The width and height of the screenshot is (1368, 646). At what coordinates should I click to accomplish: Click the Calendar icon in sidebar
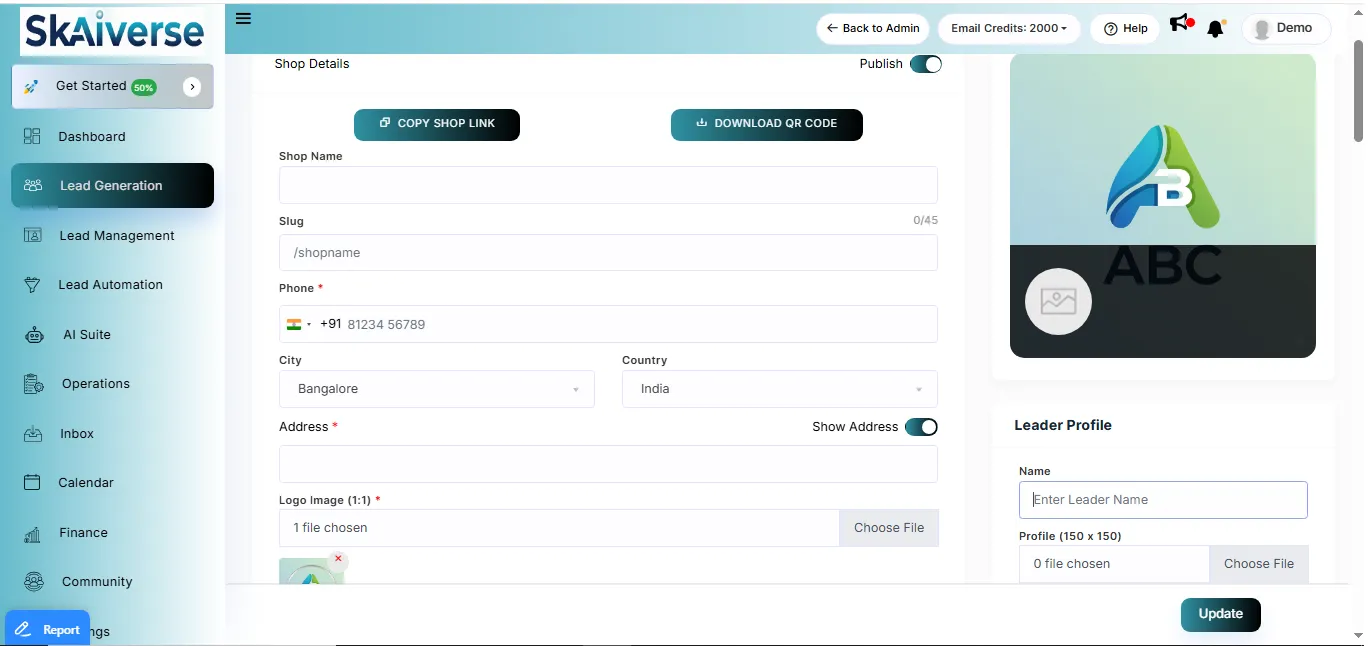pos(33,483)
